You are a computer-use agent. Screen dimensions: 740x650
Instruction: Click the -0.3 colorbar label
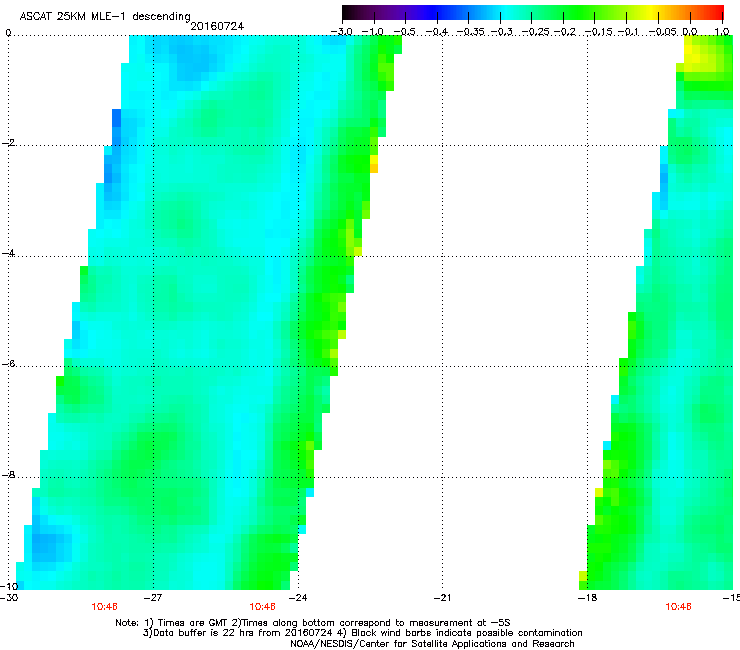502,32
